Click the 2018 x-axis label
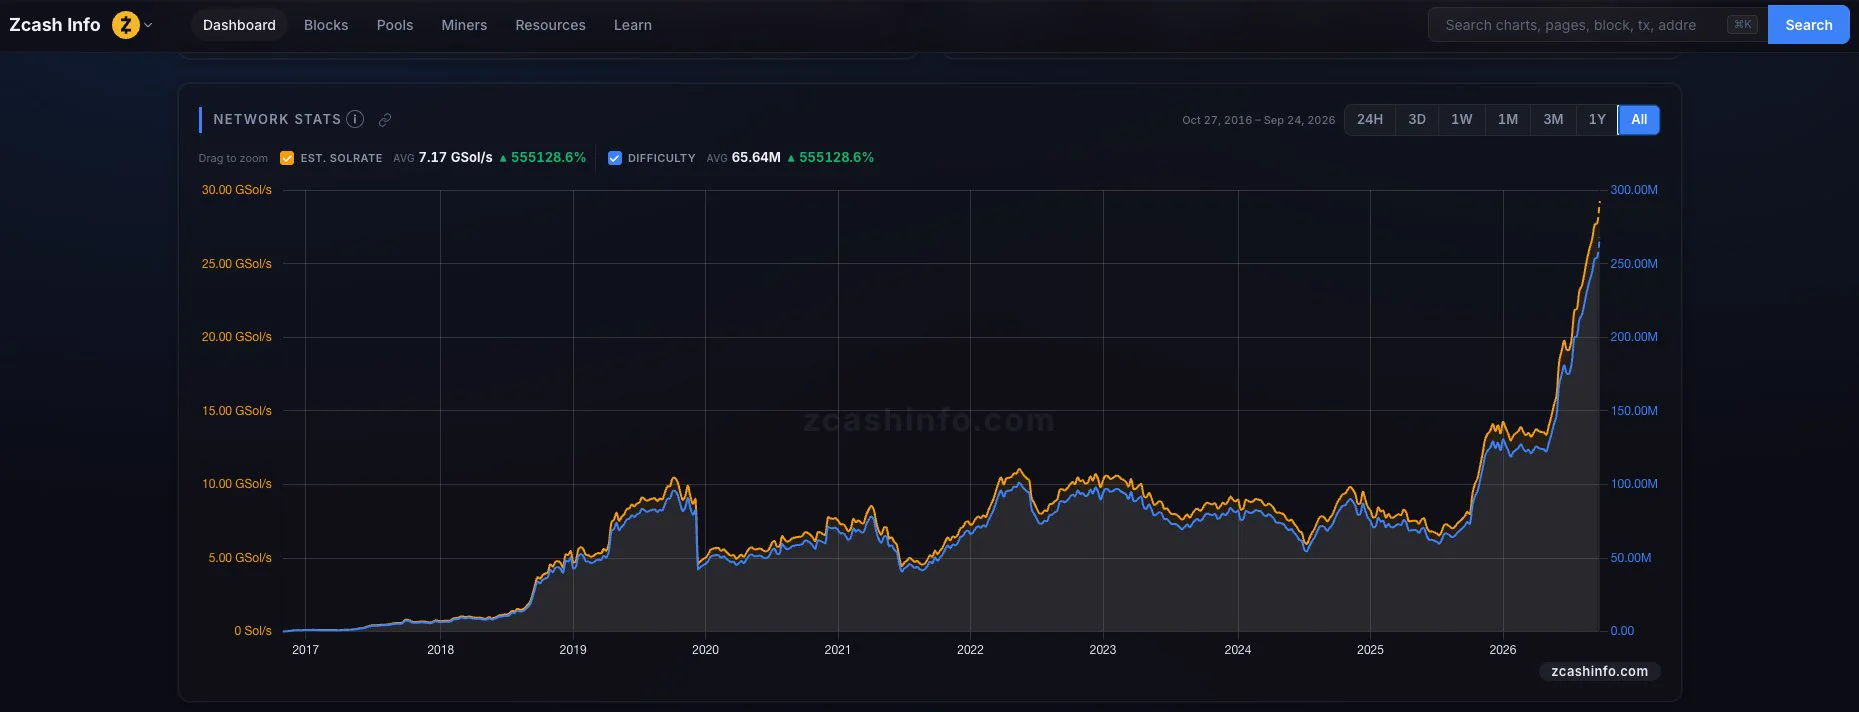Viewport: 1859px width, 712px height. (440, 650)
